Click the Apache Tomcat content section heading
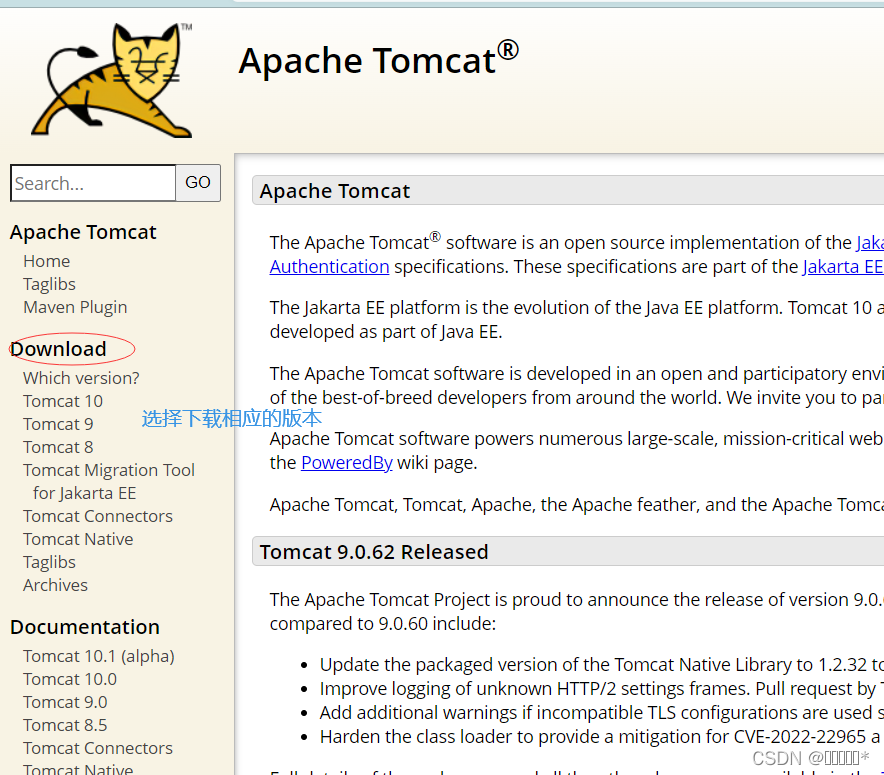This screenshot has height=775, width=884. click(335, 191)
